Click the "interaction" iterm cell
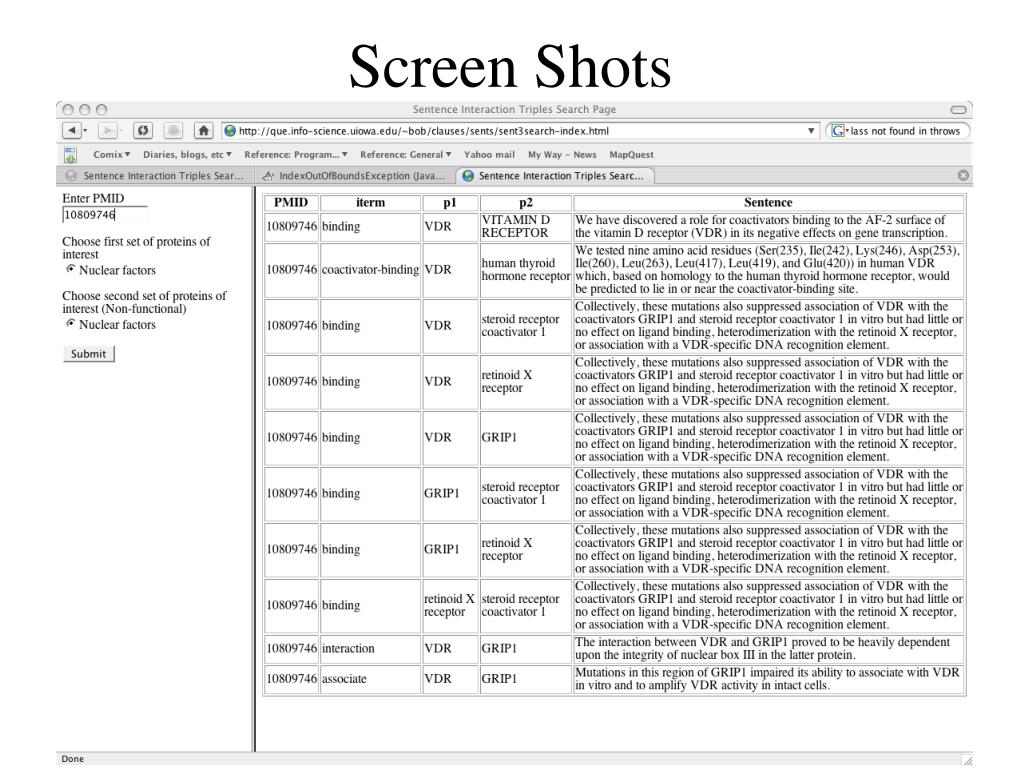The height and width of the screenshot is (768, 1024). click(370, 648)
